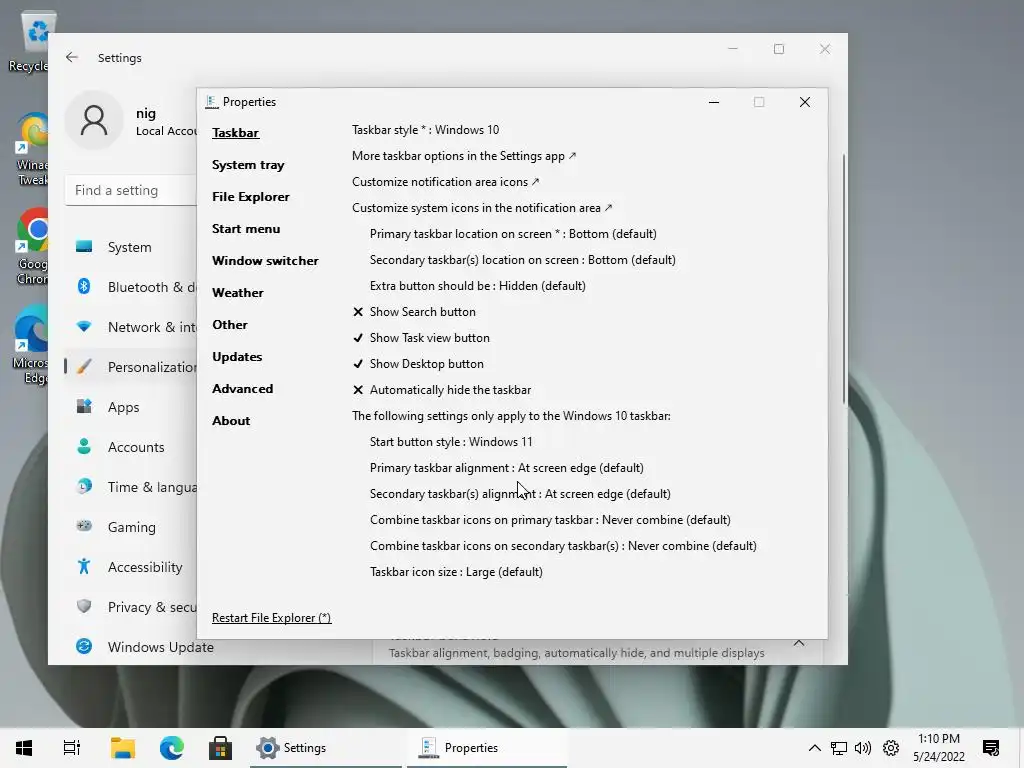
Task: Select Personalization in Settings sidebar
Action: click(131, 366)
